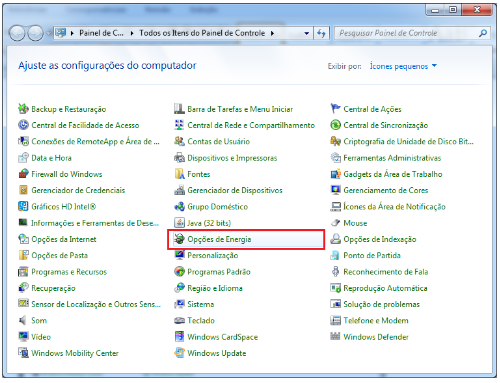Click the search magnifier icon
Image resolution: width=500 pixels, height=383 pixels.
coord(483,33)
